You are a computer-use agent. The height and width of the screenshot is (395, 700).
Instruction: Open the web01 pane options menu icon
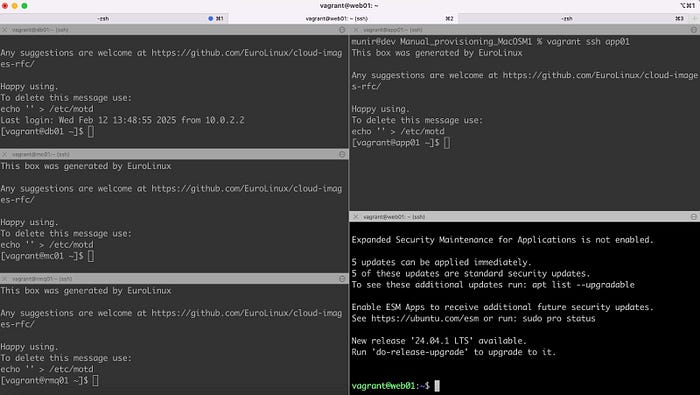(694, 216)
